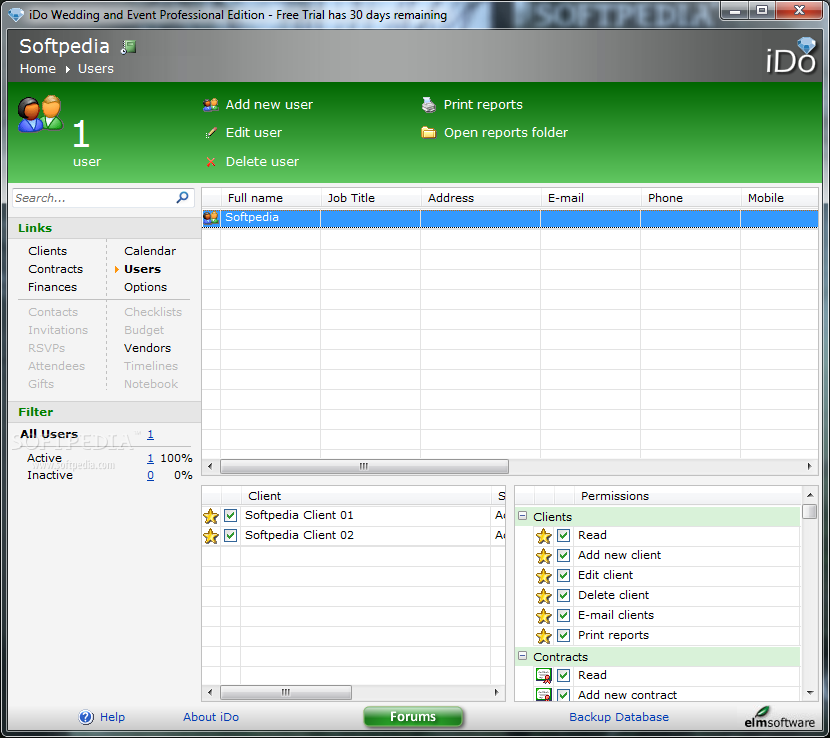Click Inactive users count link
The image size is (830, 738).
tap(150, 475)
